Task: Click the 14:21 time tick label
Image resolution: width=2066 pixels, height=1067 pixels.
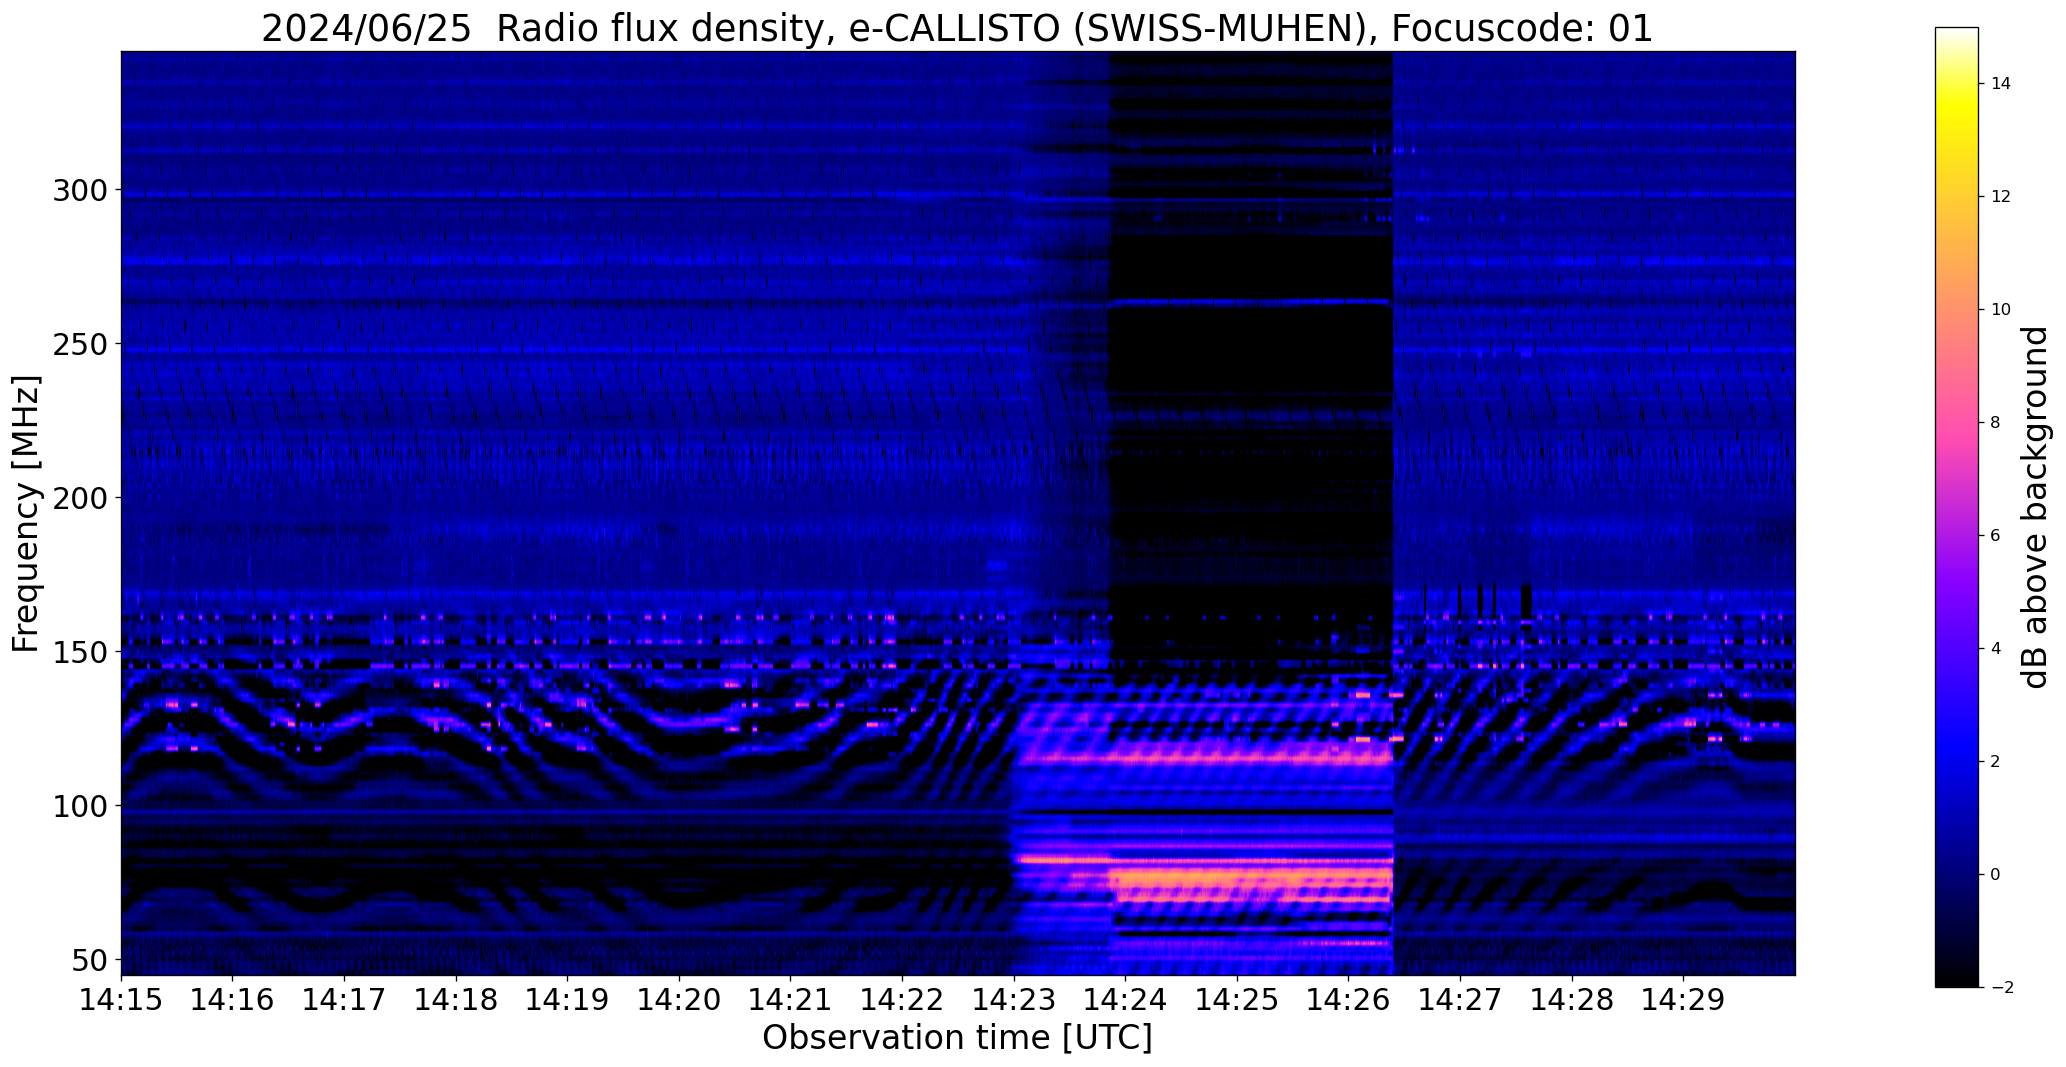Action: (791, 1000)
